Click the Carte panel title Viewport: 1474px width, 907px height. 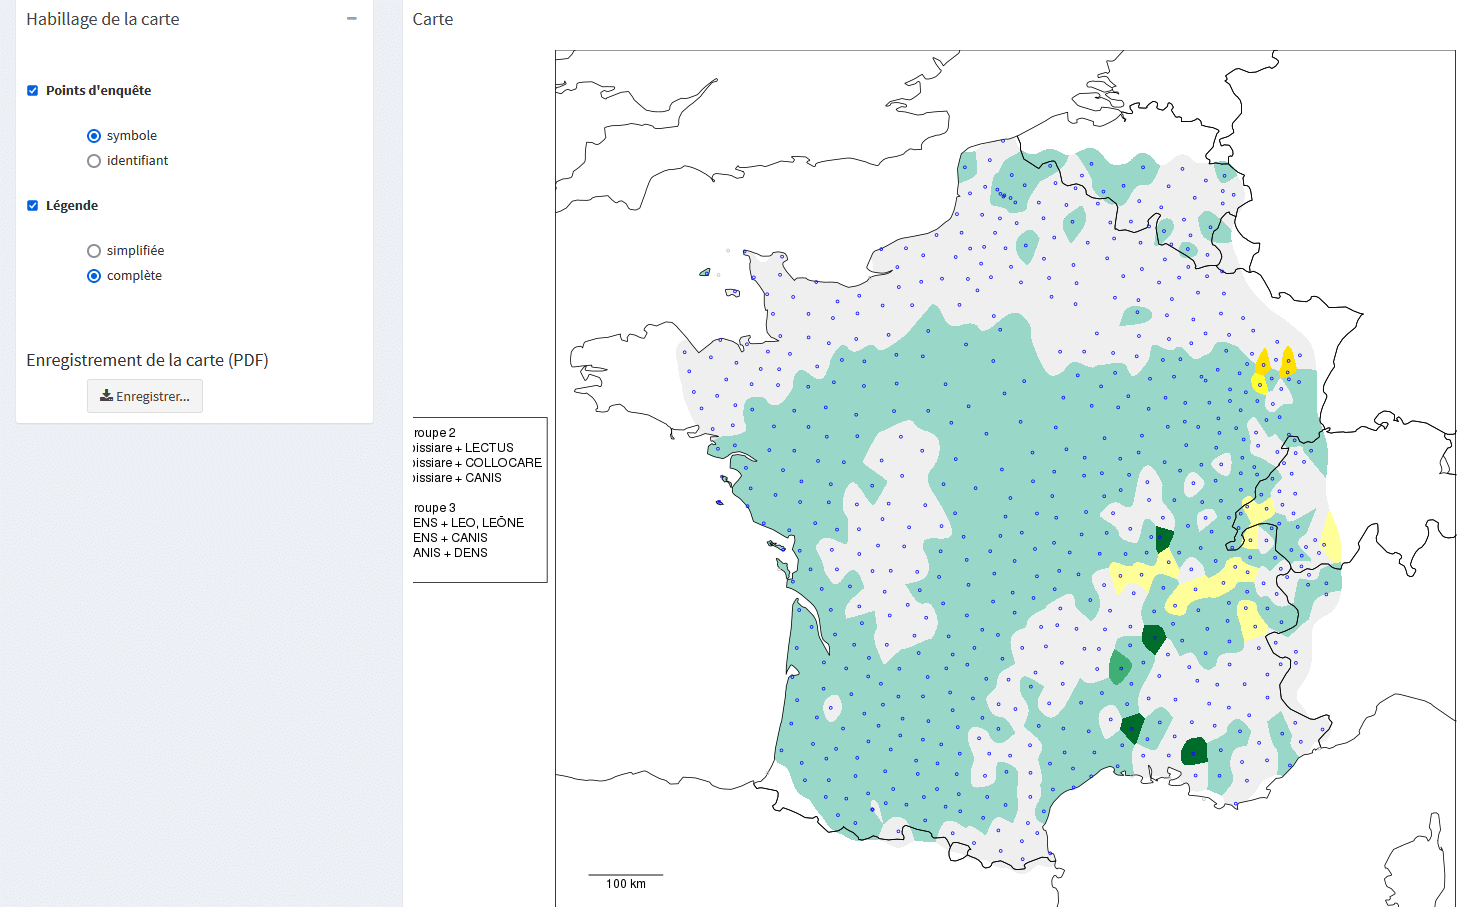(x=433, y=19)
